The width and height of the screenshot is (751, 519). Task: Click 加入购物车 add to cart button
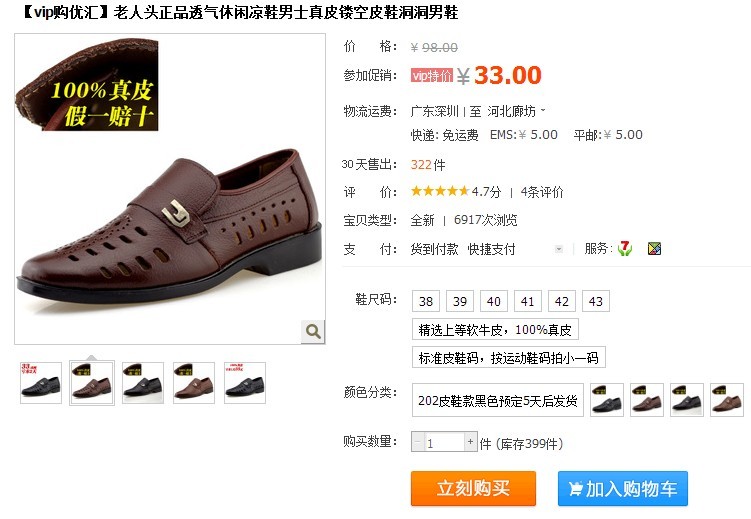(623, 488)
